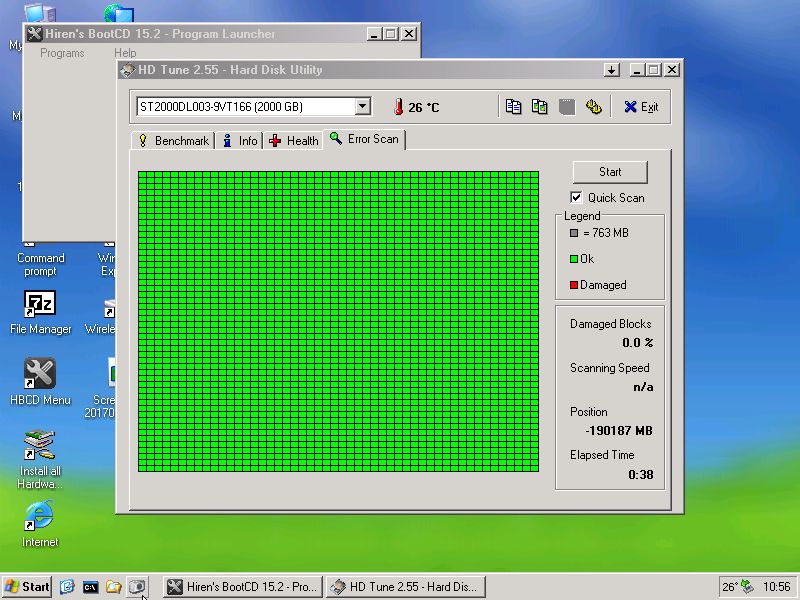Open HD Tune options wrench icon
Image resolution: width=800 pixels, height=600 pixels.
pos(593,107)
